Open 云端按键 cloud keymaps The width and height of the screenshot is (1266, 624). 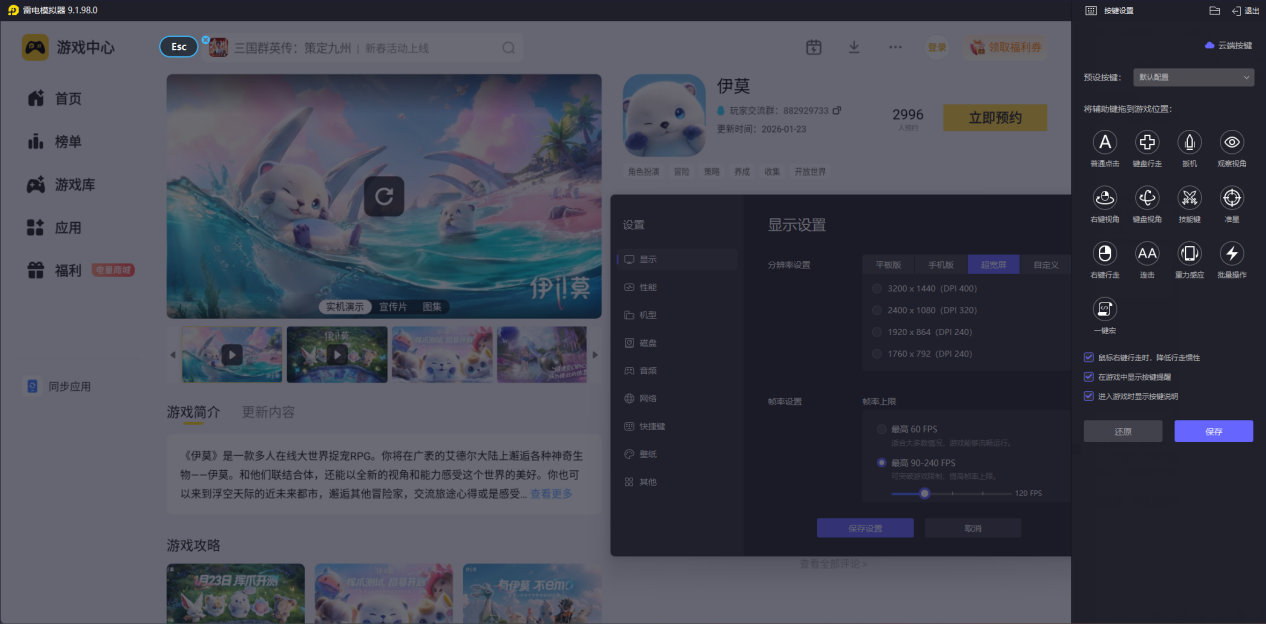pos(1228,45)
